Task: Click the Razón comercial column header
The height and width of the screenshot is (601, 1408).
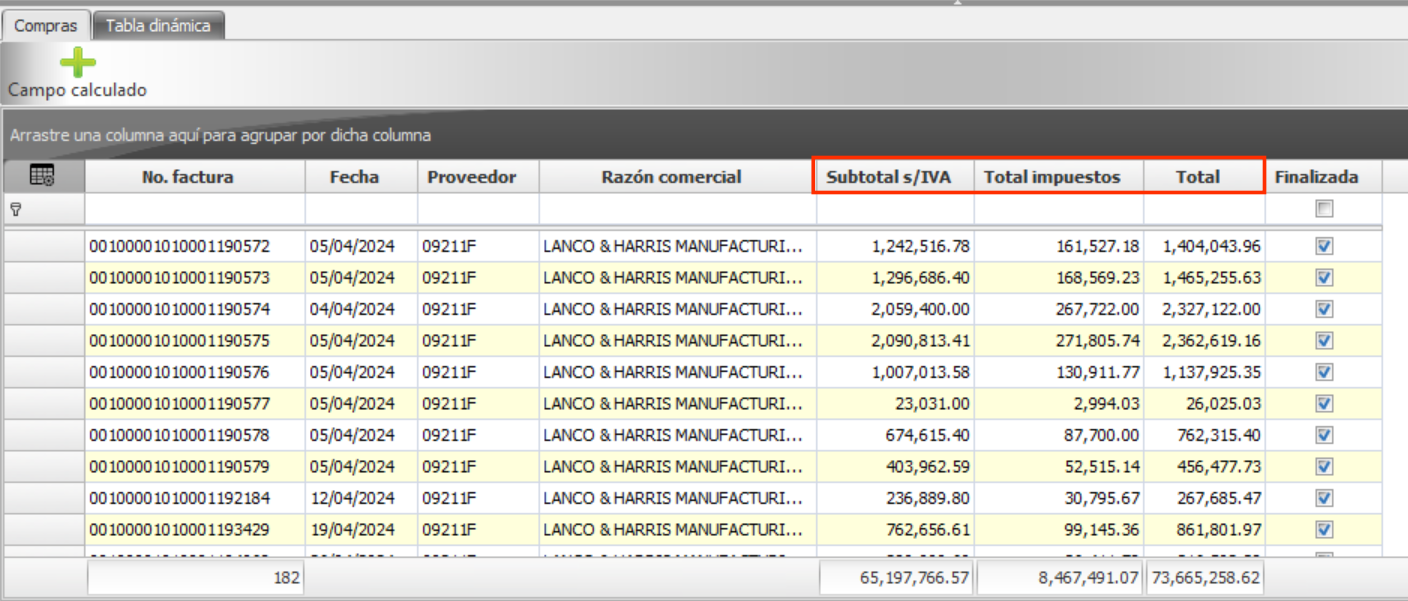Action: point(671,177)
